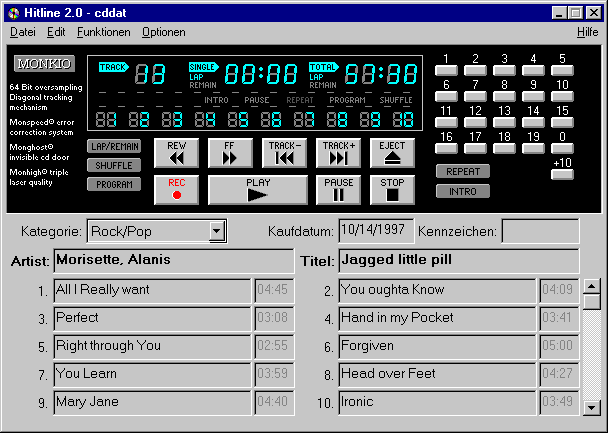Select track number 2 on keypad

(475, 70)
